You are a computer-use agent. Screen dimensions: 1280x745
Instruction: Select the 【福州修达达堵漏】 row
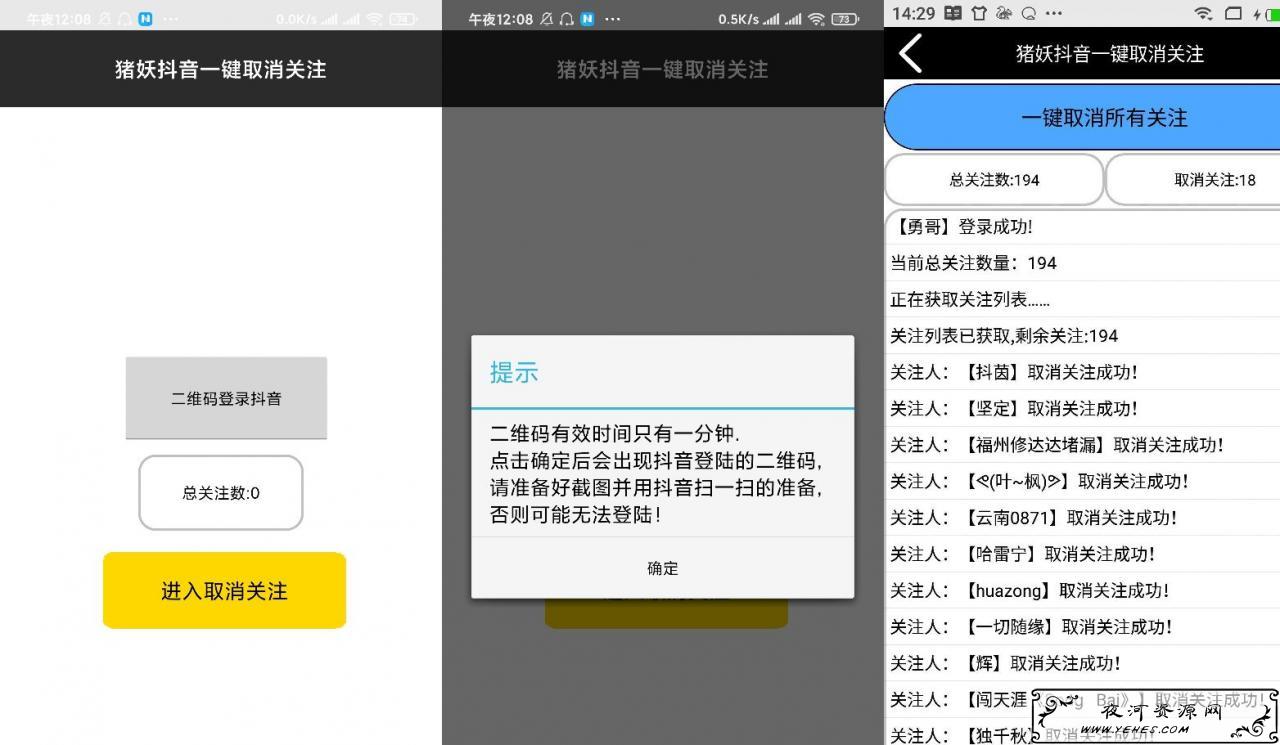tap(1083, 445)
